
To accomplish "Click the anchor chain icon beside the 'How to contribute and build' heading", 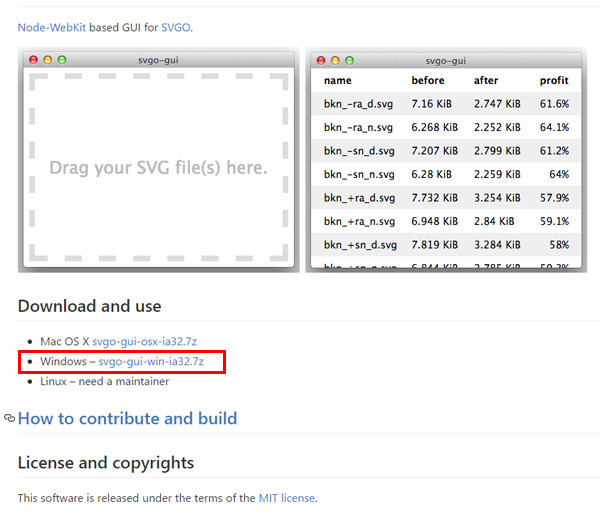I will [x=9, y=418].
